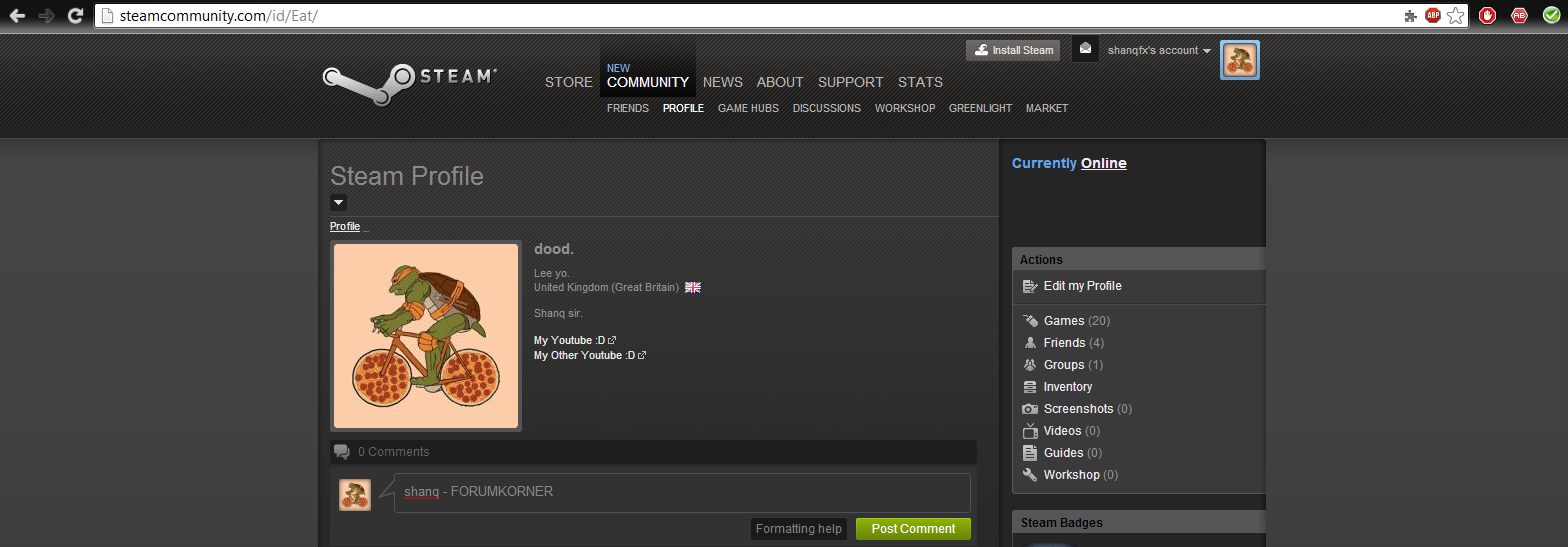Open the COMMUNITY menu

648,82
